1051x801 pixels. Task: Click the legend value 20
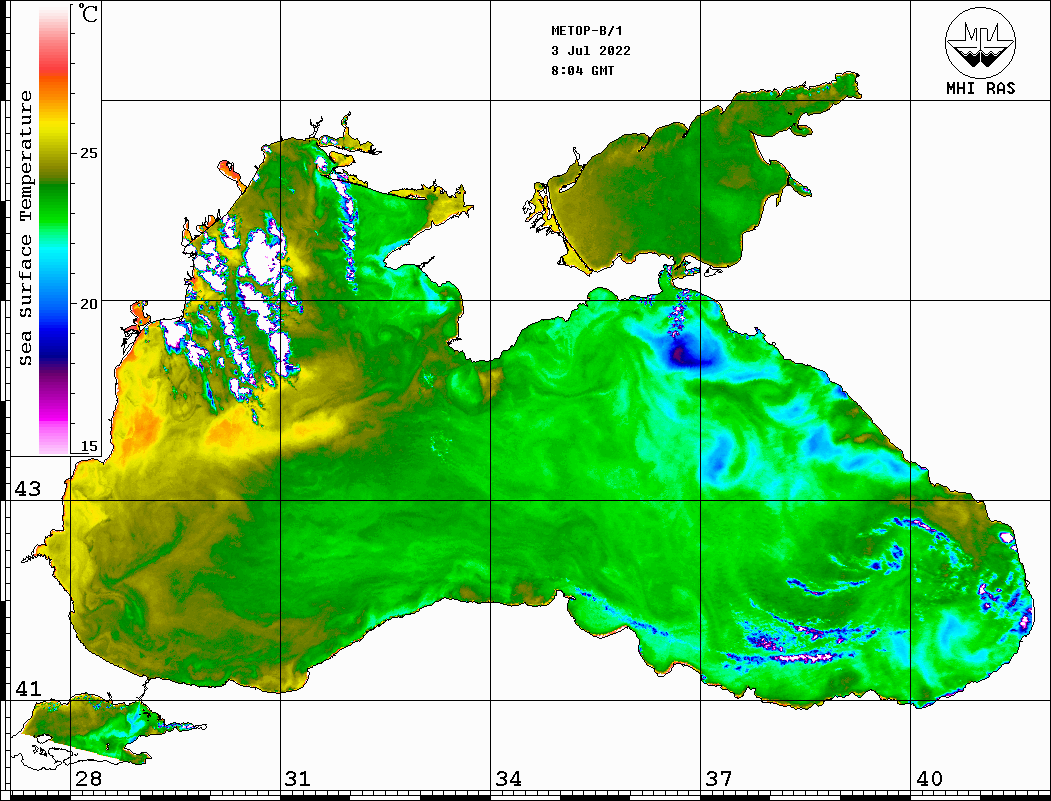(x=88, y=304)
